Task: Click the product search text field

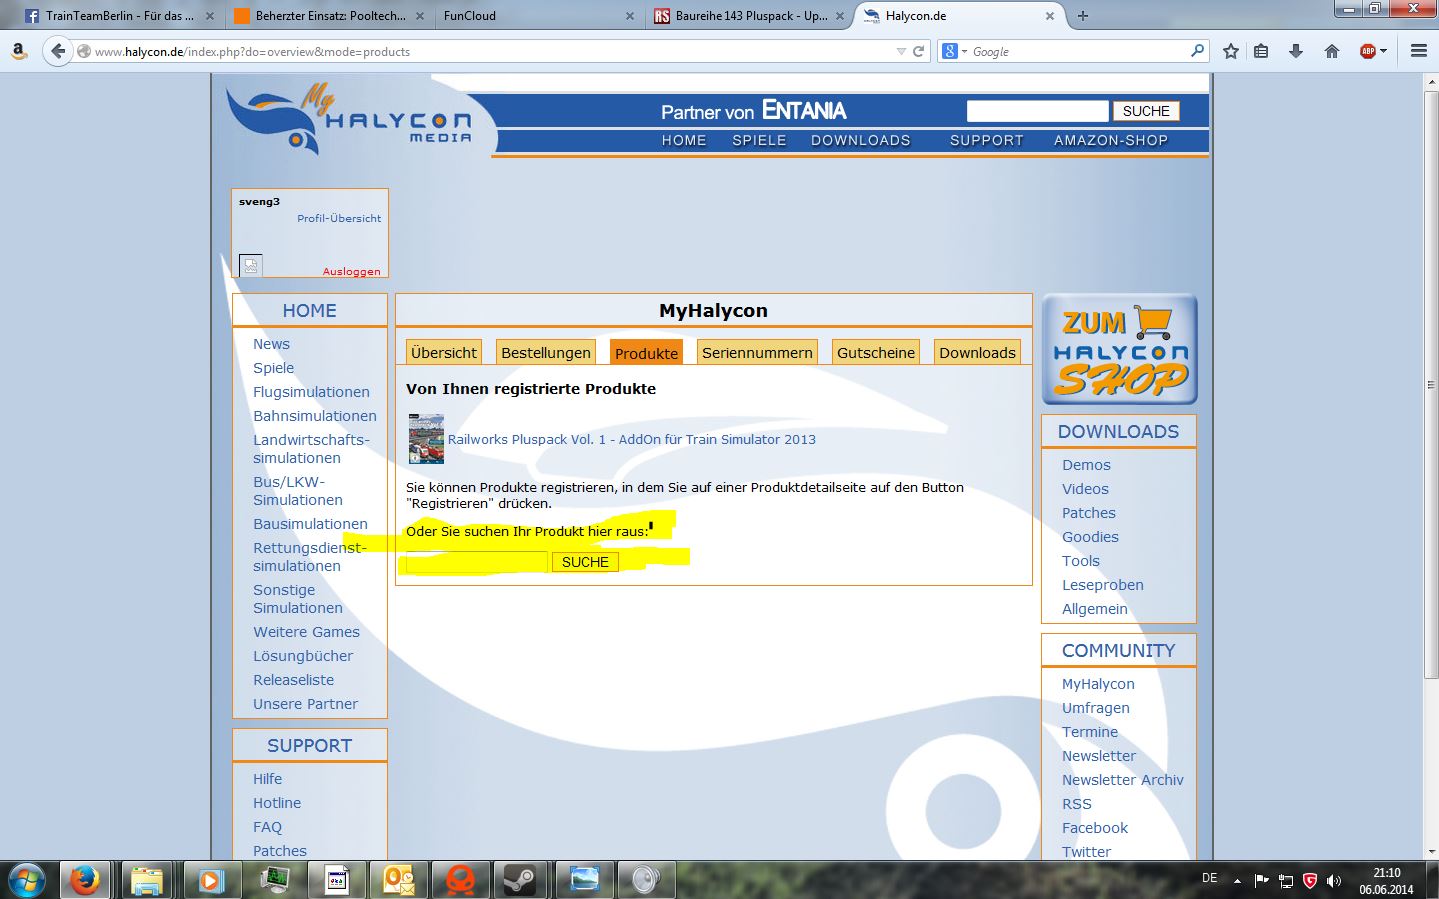Action: 476,562
